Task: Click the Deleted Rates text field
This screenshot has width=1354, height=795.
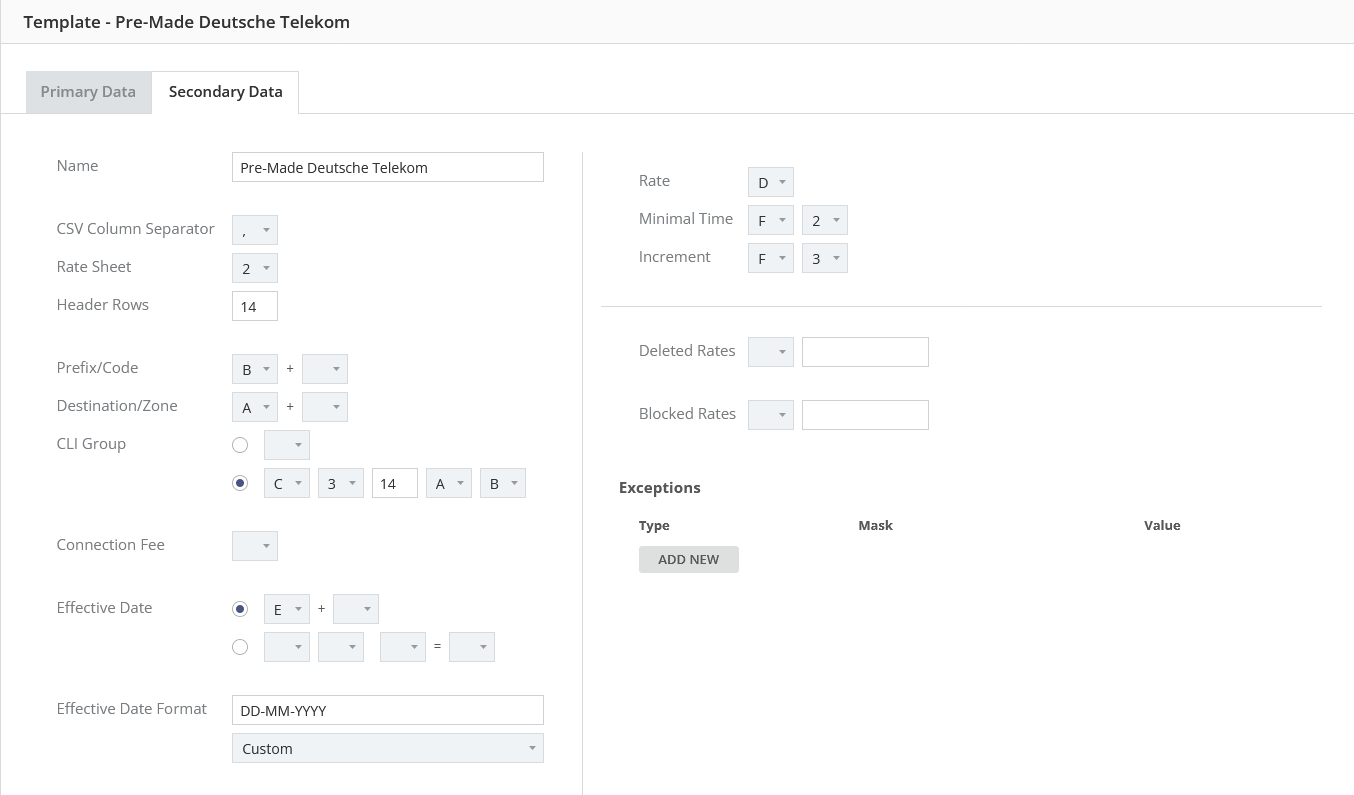Action: [x=865, y=352]
